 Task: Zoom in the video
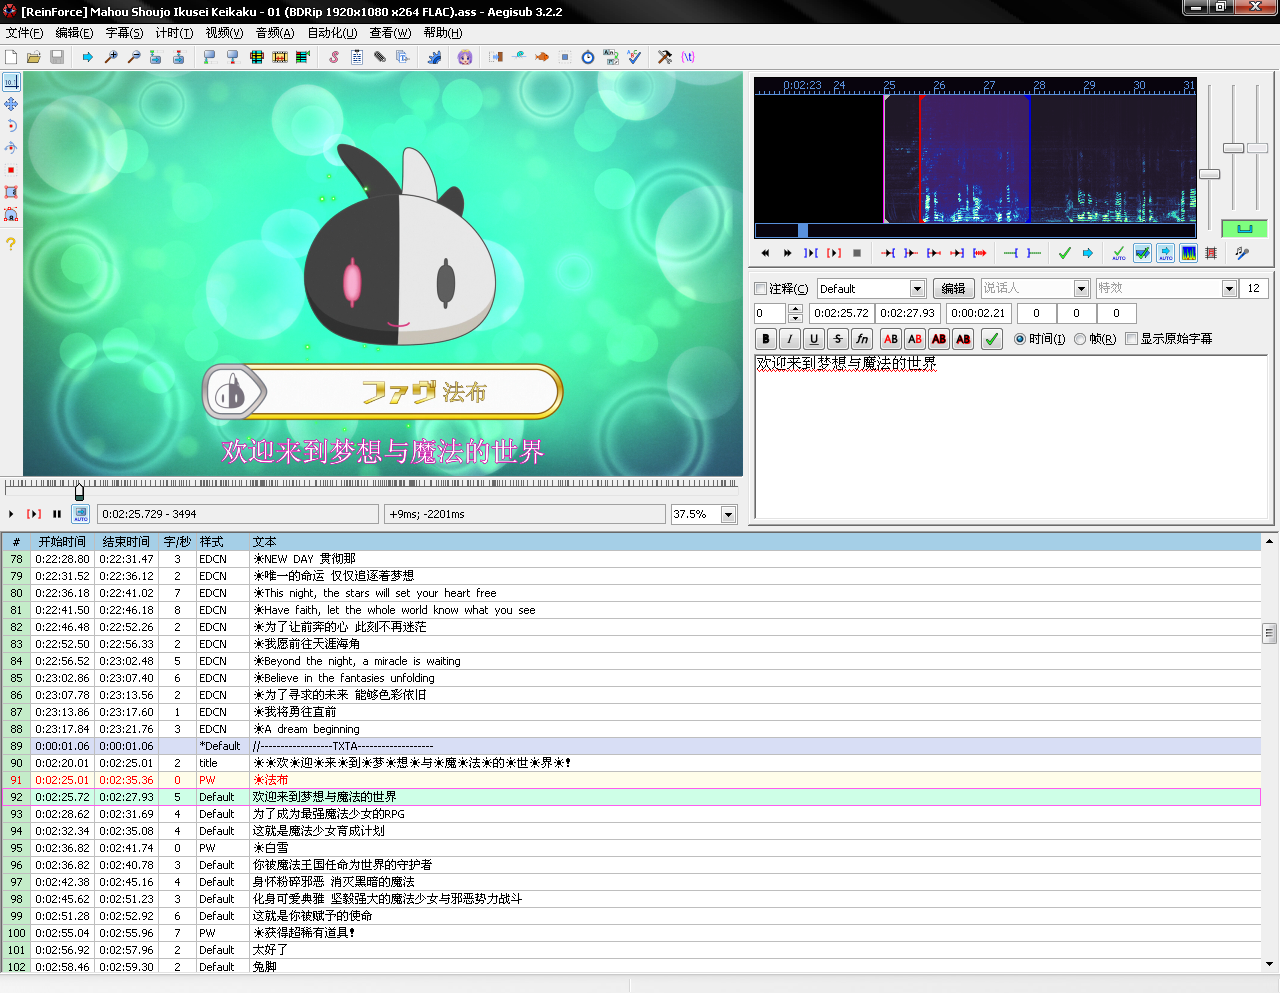[x=111, y=57]
